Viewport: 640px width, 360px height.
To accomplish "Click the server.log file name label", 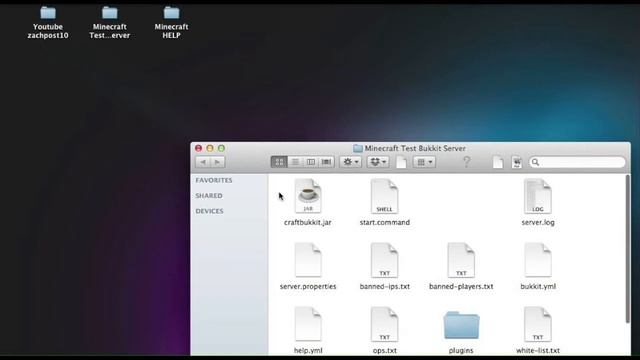I will click(538, 222).
